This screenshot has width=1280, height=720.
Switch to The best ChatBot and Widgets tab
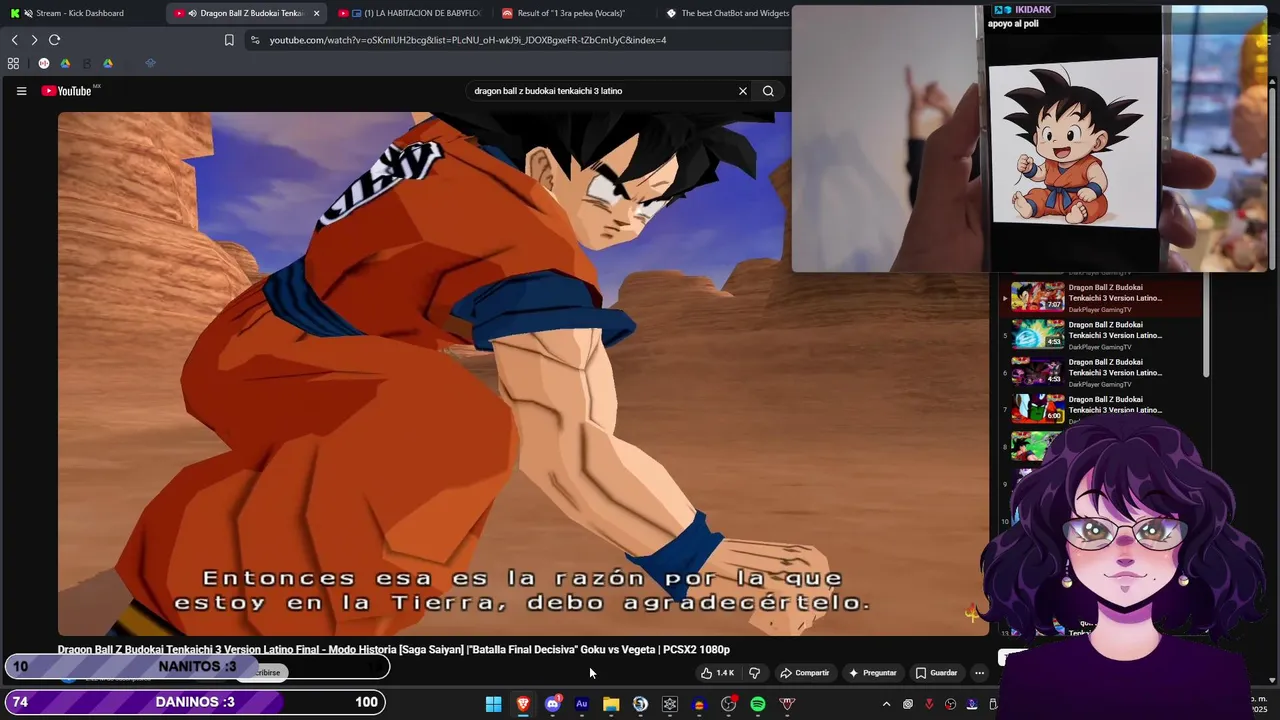727,13
